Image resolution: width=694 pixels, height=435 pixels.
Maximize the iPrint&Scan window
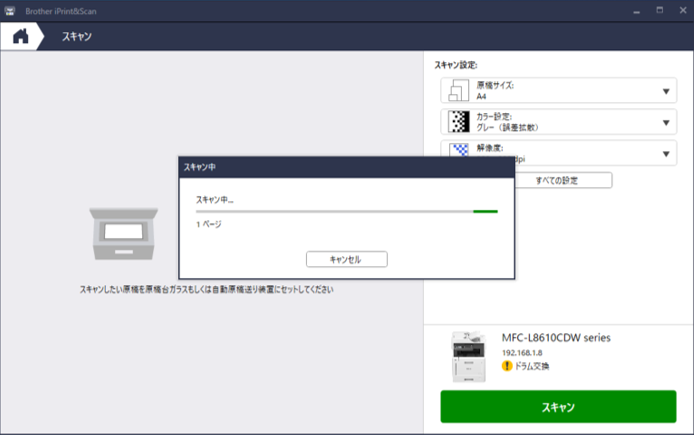[658, 9]
